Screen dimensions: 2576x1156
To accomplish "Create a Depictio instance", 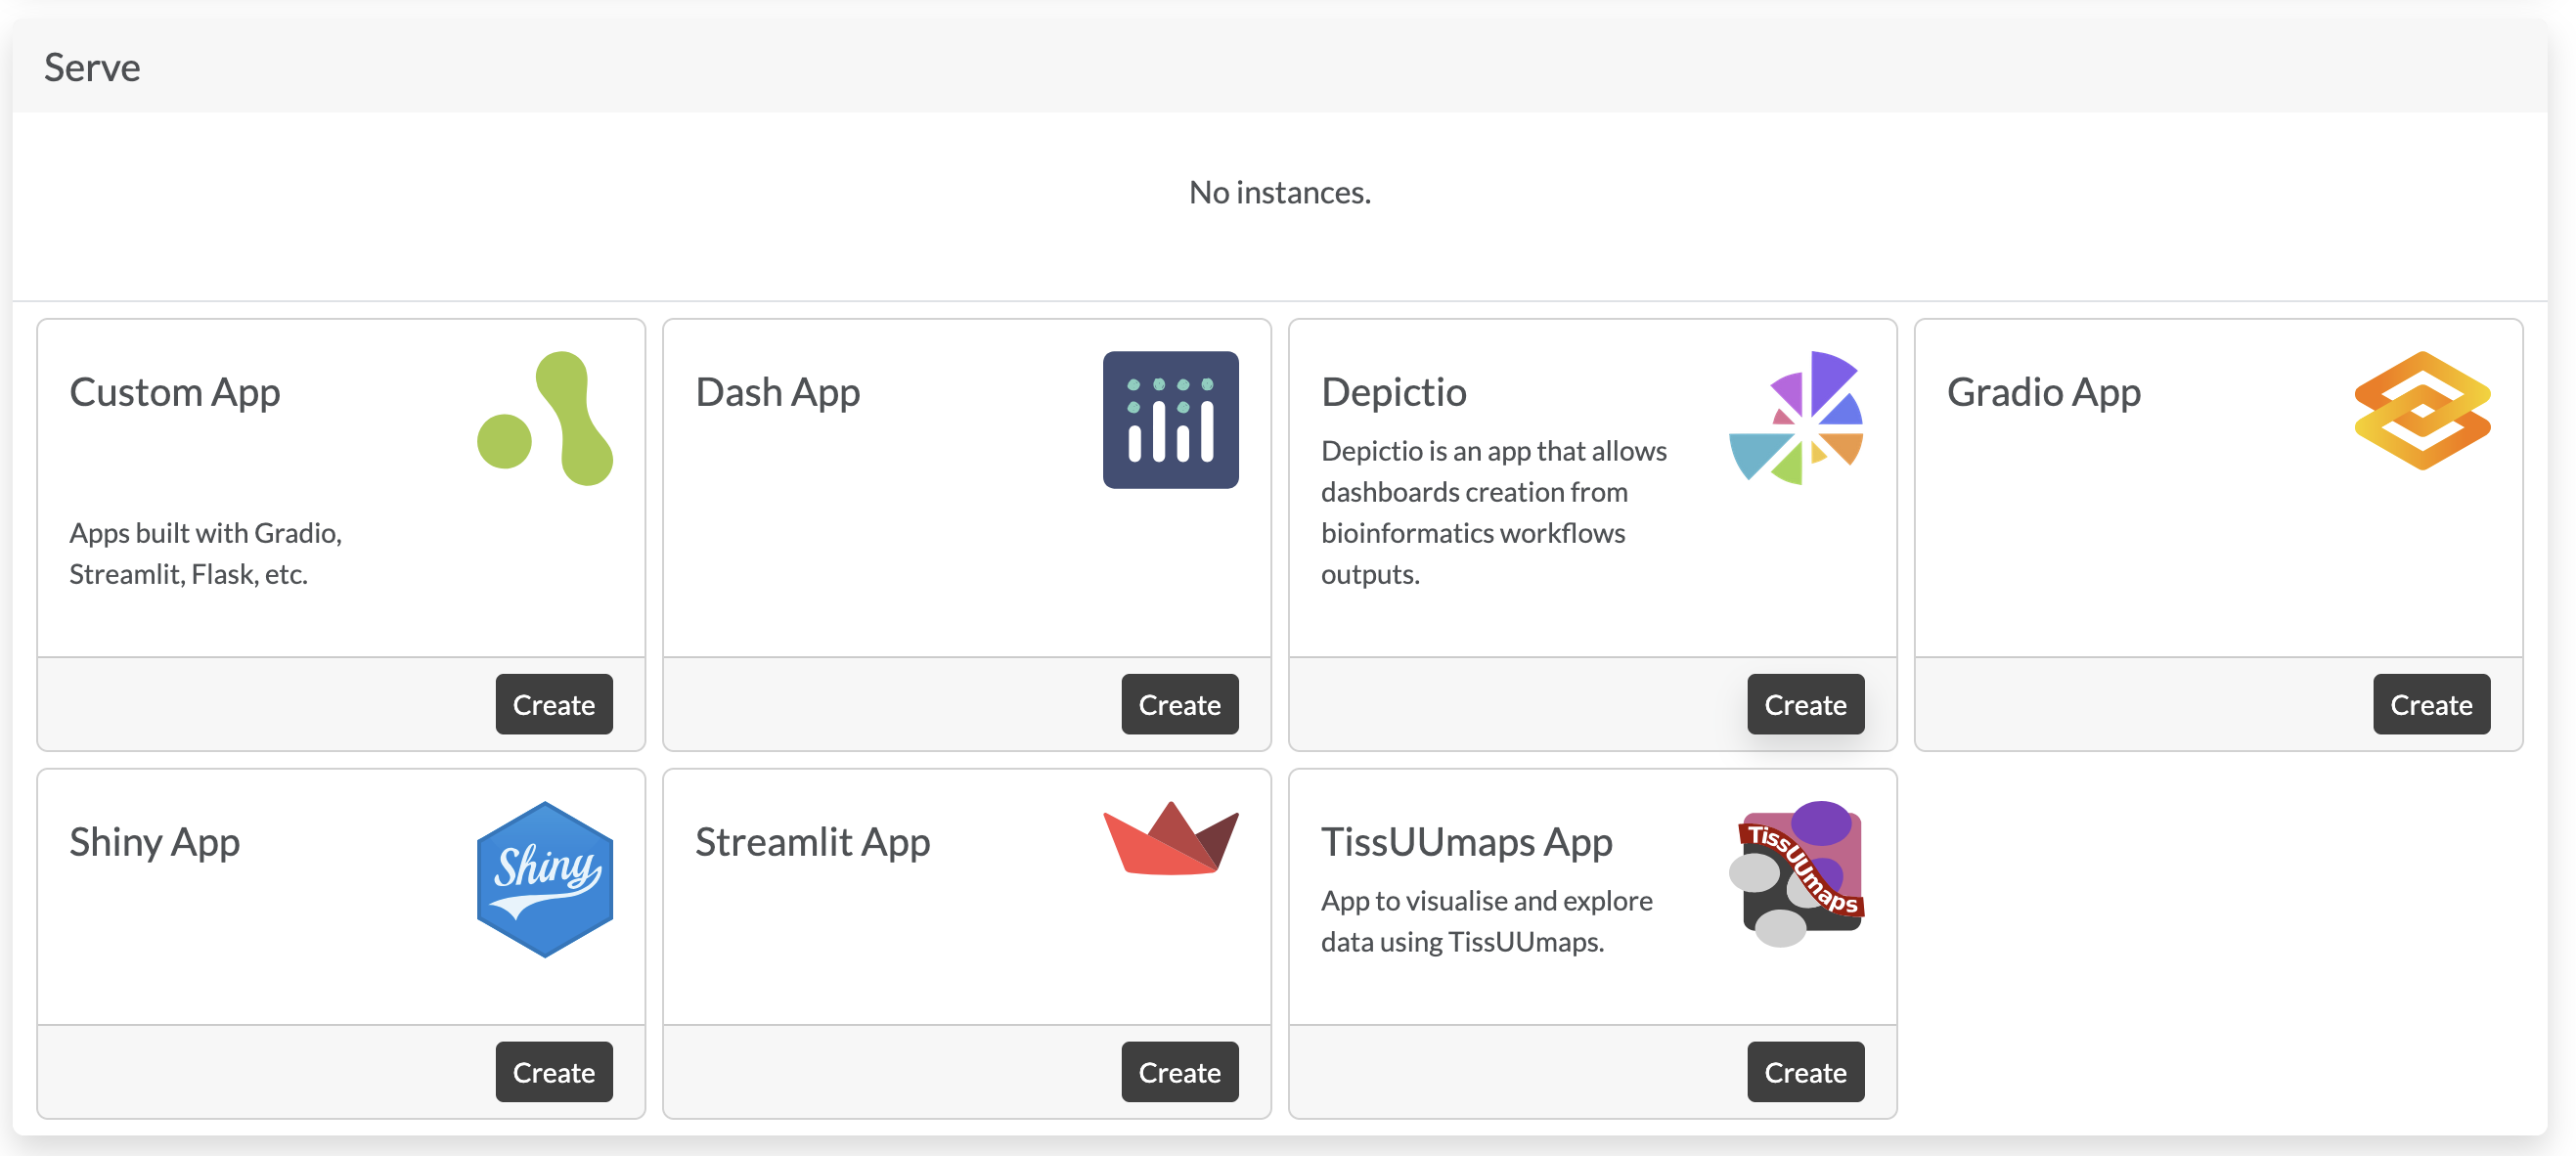I will point(1805,704).
